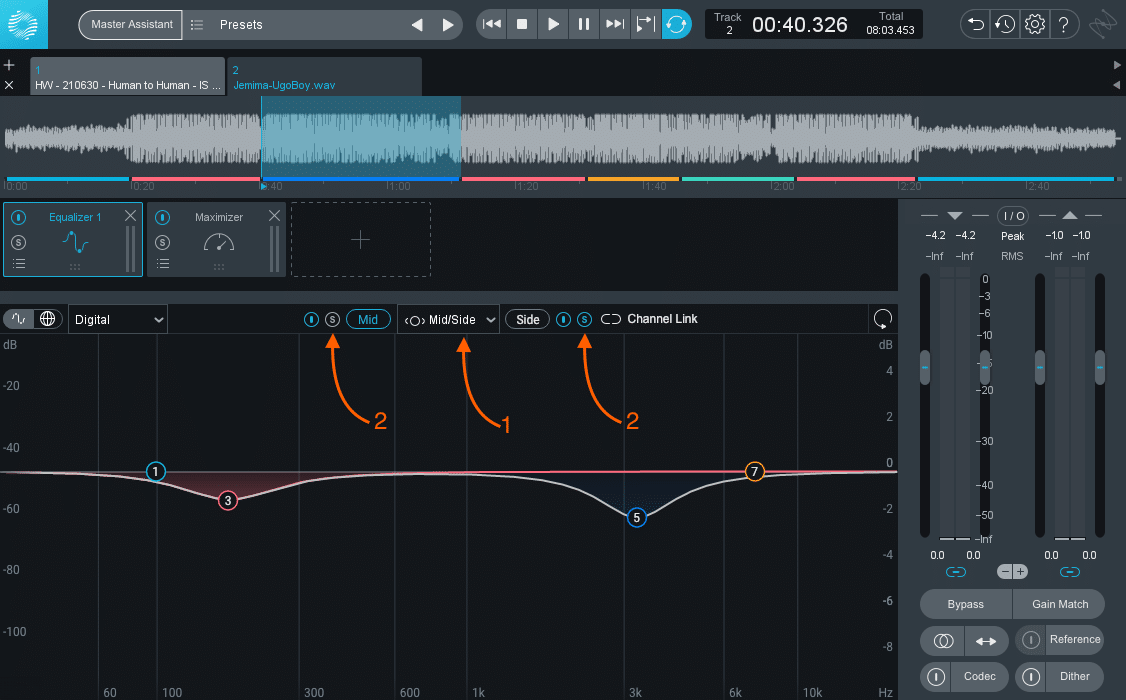1126x700 pixels.
Task: Add a new track with plus icon
Action: tap(9, 65)
